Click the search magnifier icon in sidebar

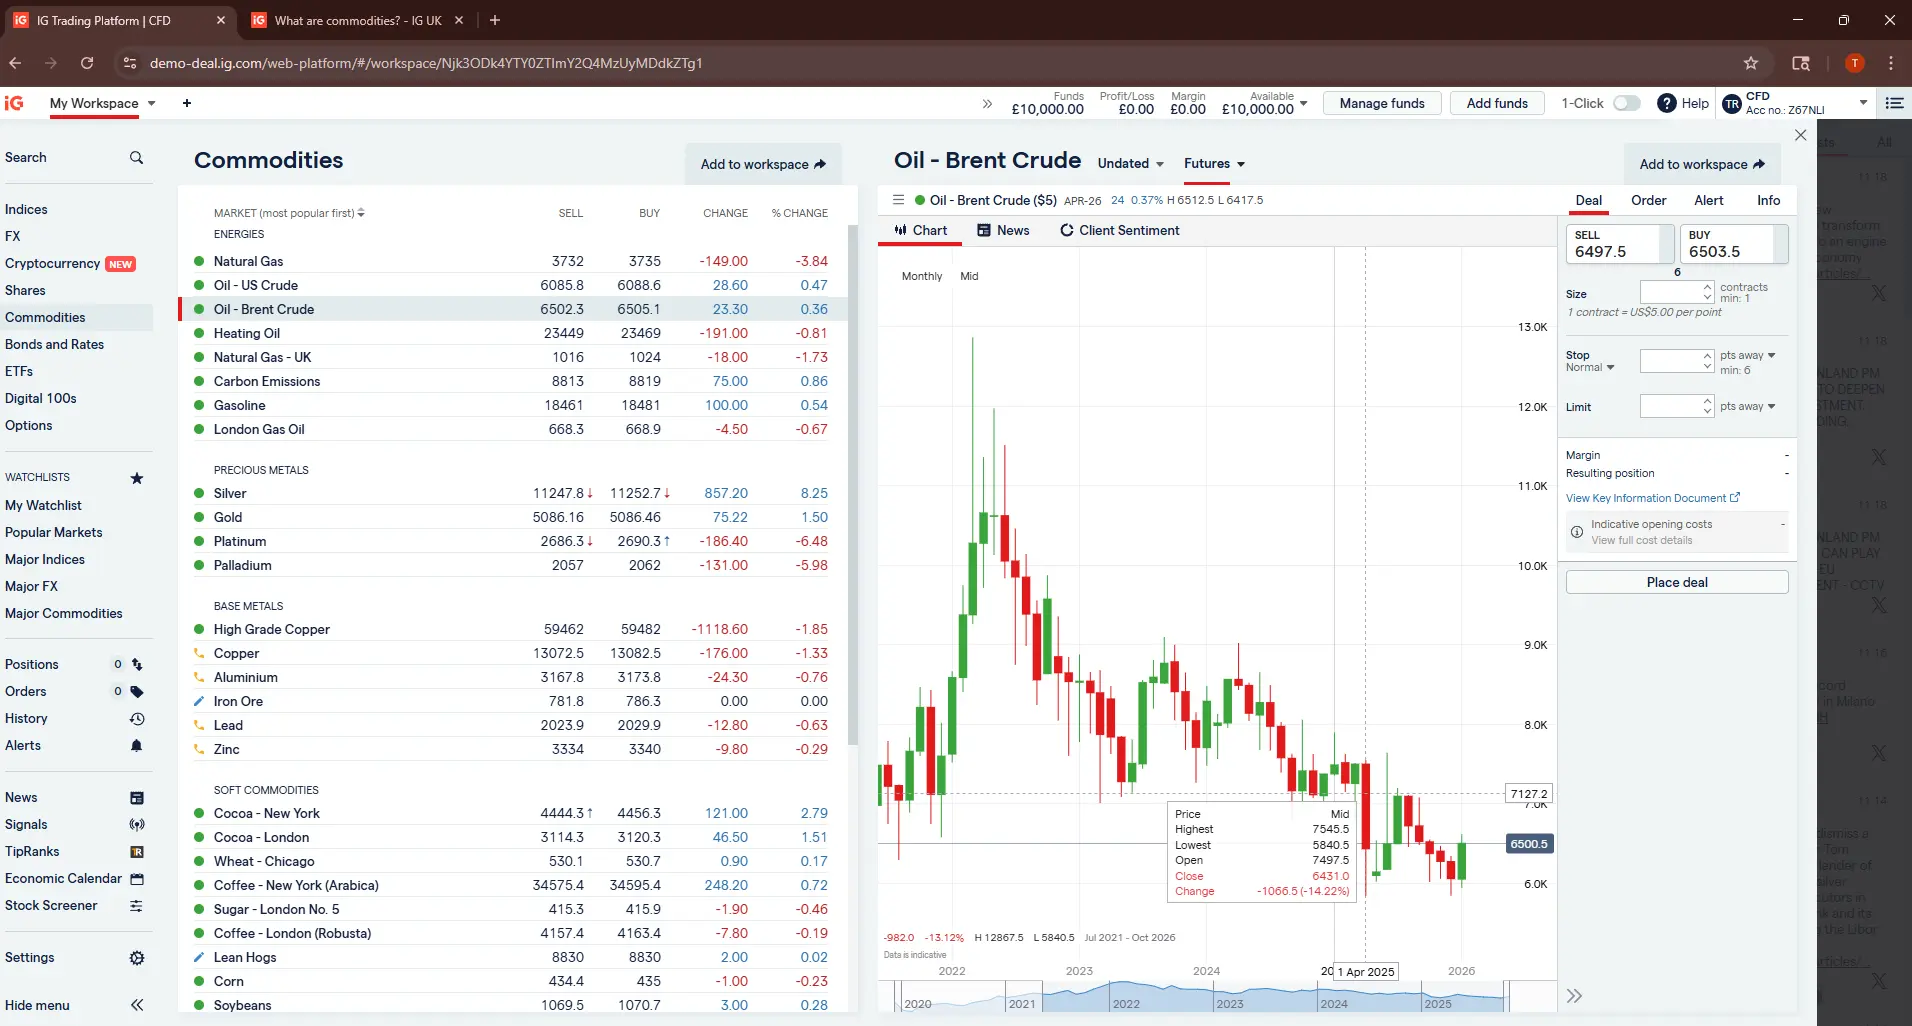pos(136,158)
